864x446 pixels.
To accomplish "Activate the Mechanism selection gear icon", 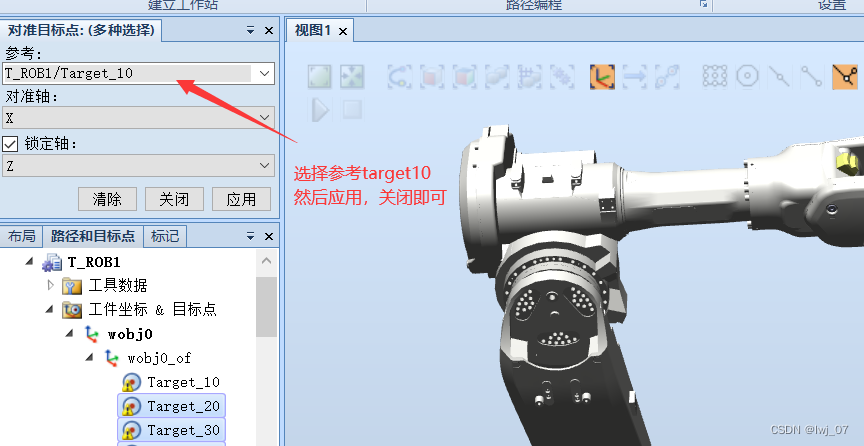I will tap(562, 77).
